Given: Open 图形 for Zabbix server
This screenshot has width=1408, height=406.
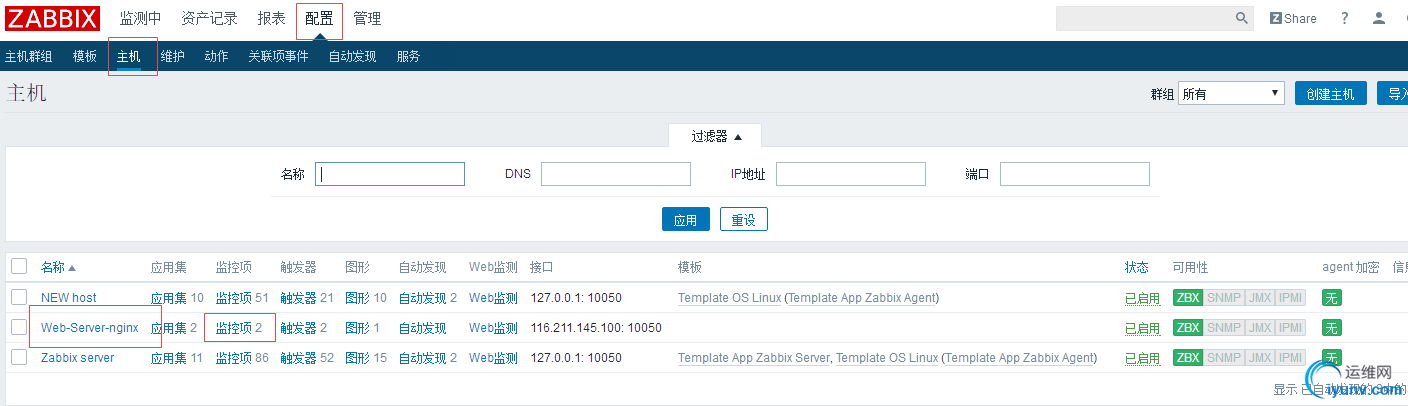Looking at the screenshot, I should click(x=357, y=357).
